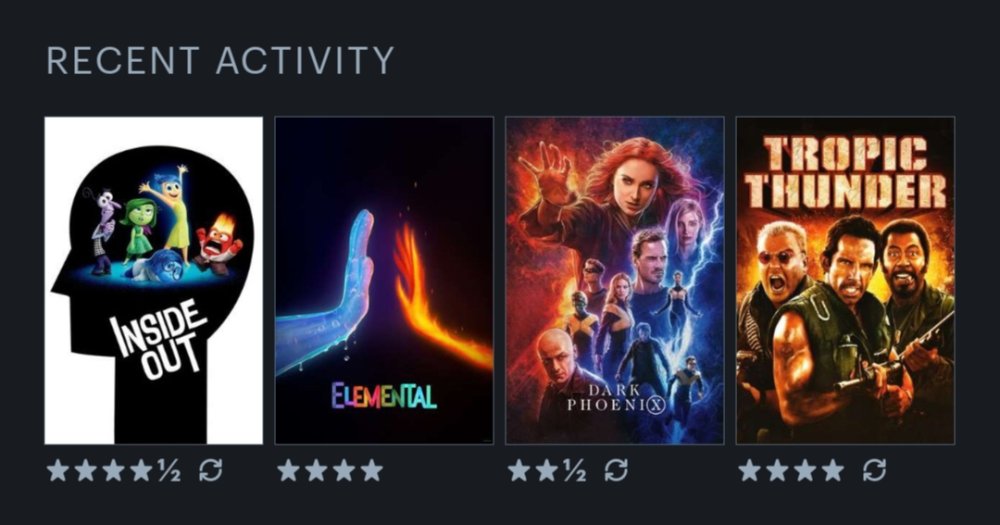Open the Inside Out poster
The image size is (1000, 525).
tap(153, 280)
